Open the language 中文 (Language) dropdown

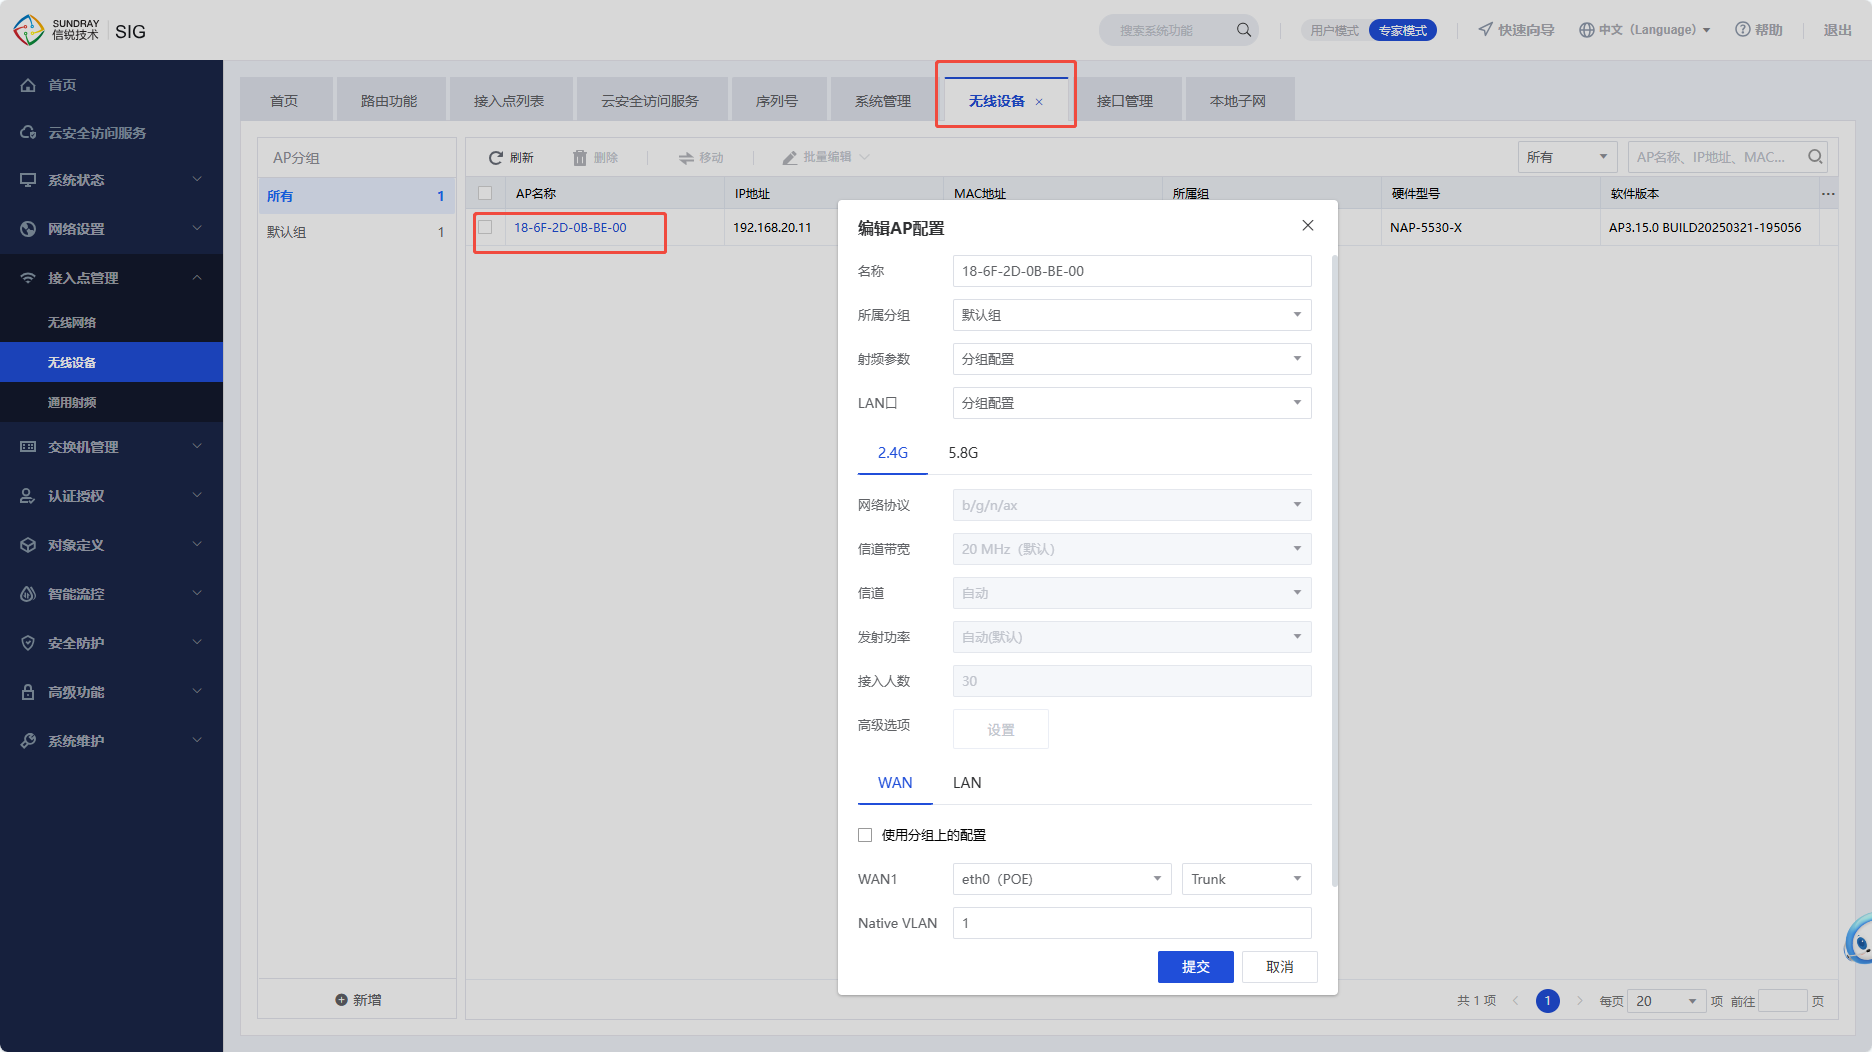1645,30
